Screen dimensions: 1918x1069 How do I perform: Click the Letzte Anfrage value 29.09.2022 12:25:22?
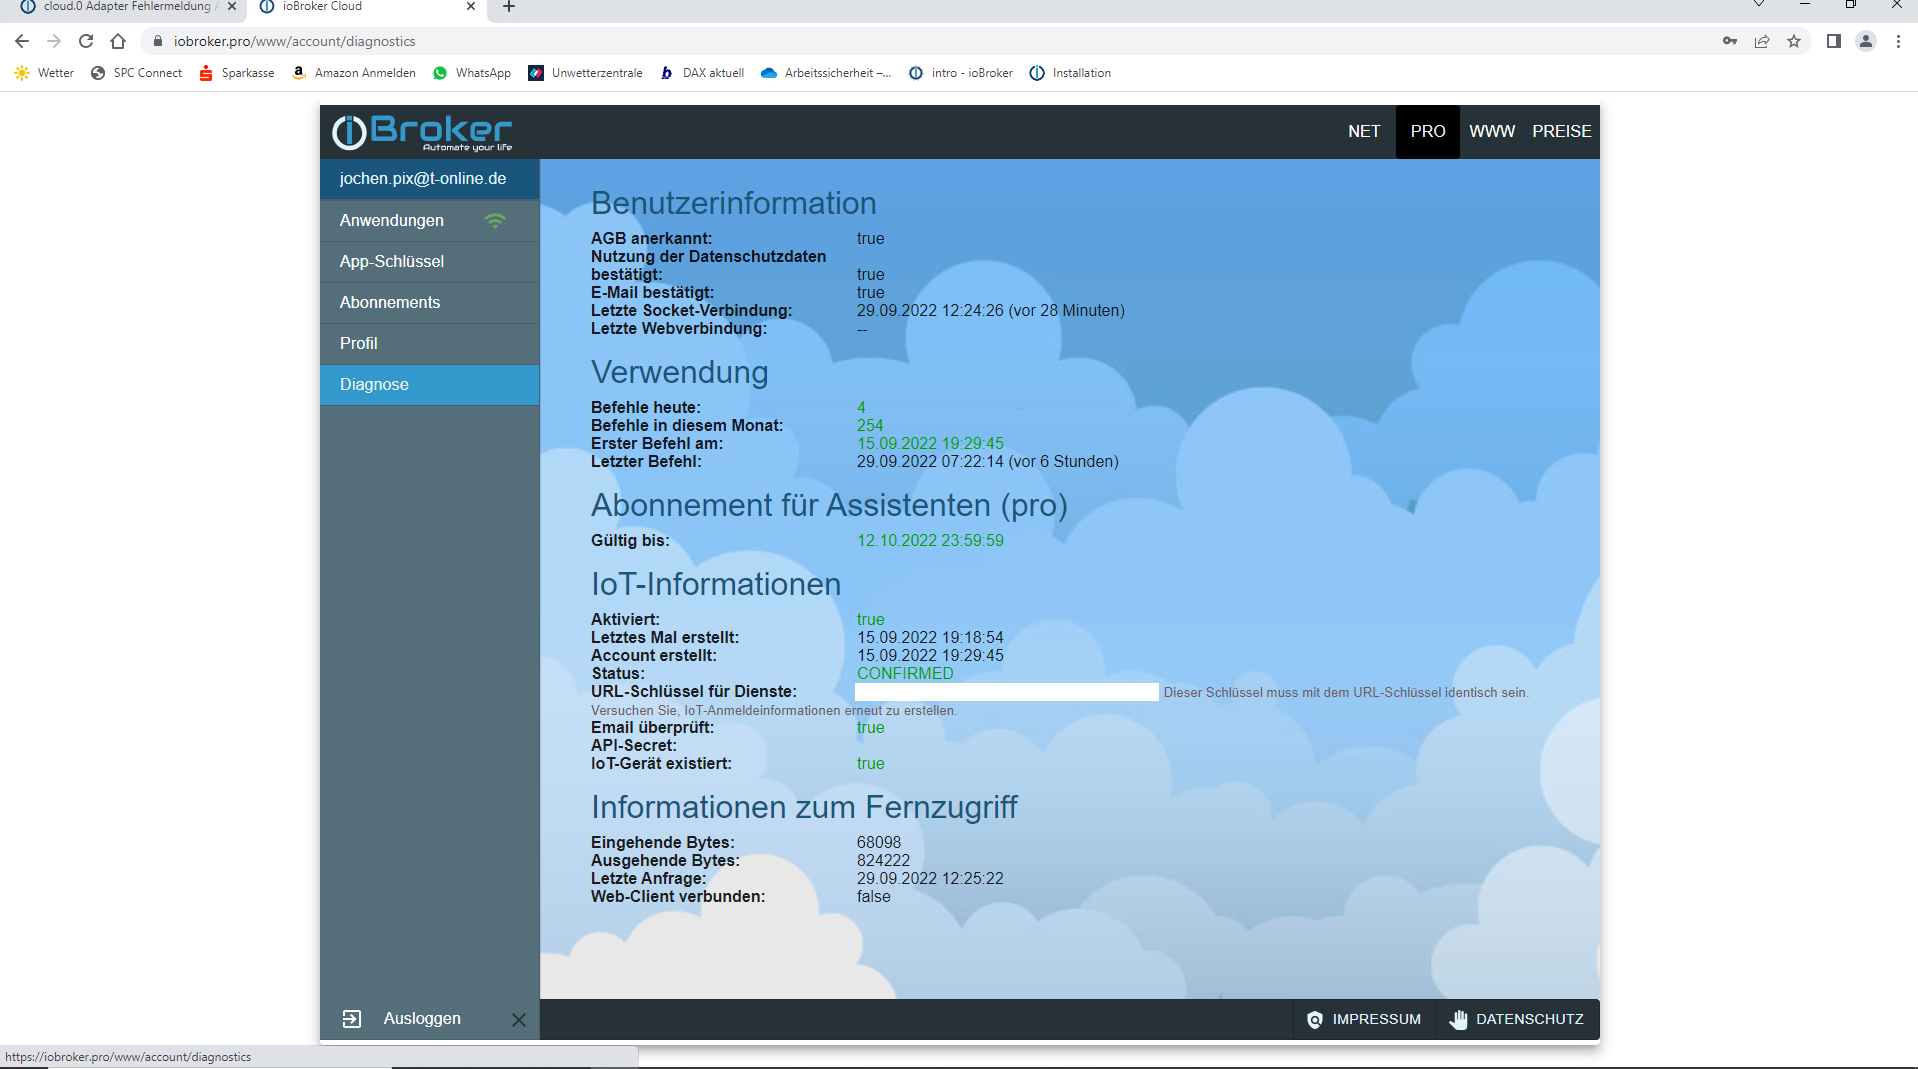pos(930,879)
